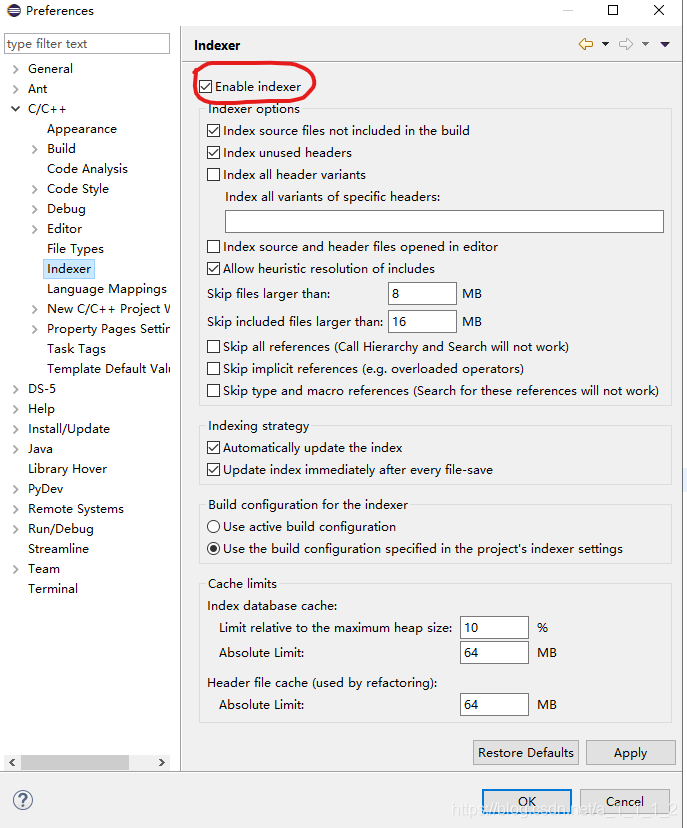
Task: Expand the DS-5 tree node
Action: tap(15, 389)
